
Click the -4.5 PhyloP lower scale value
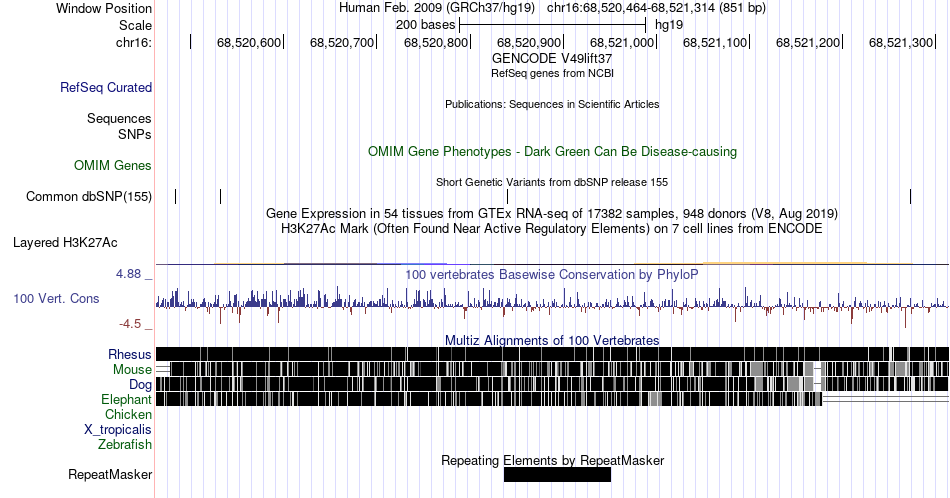click(x=130, y=324)
